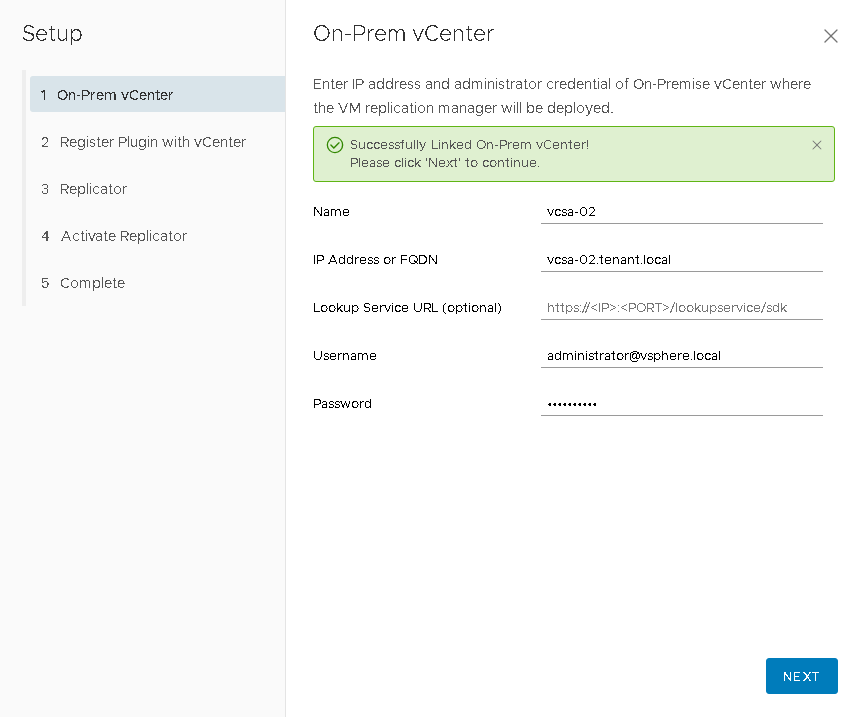The height and width of the screenshot is (717, 861).
Task: Click the green success checkmark icon
Action: point(335,145)
